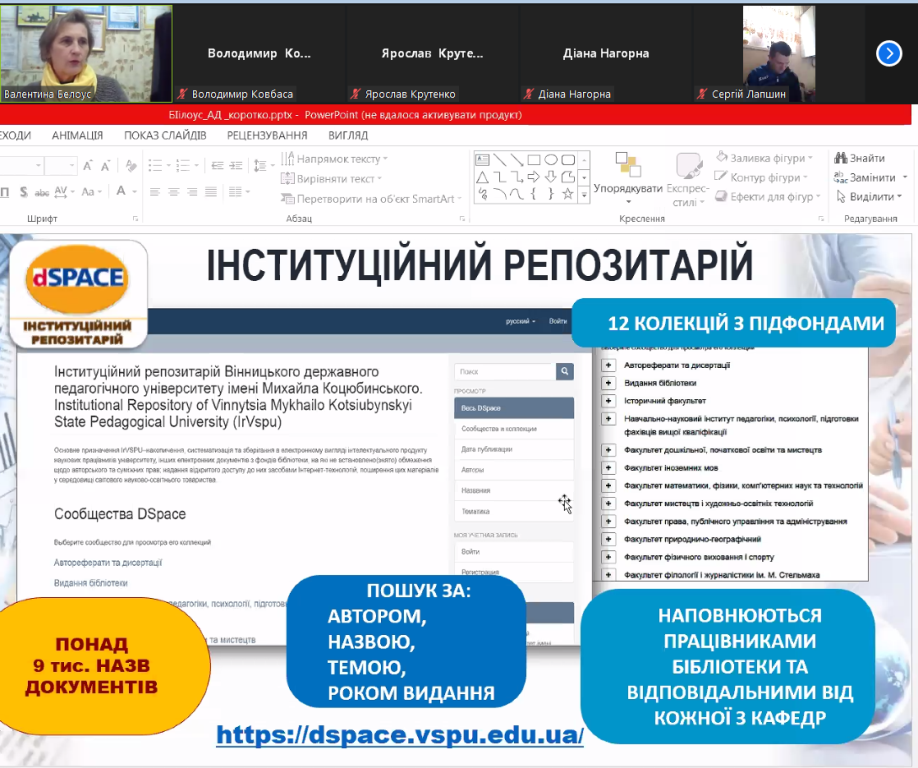
Task: Justify the text in paragraph group
Action: pos(211,191)
